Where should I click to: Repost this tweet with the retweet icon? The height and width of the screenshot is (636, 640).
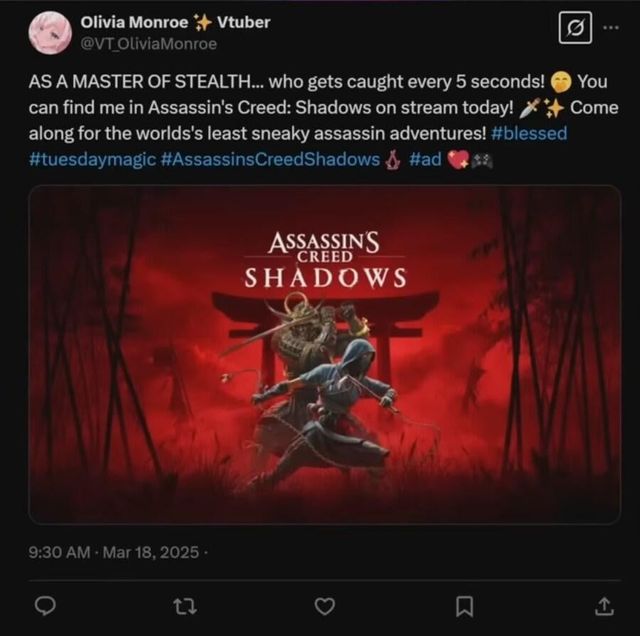pos(185,606)
